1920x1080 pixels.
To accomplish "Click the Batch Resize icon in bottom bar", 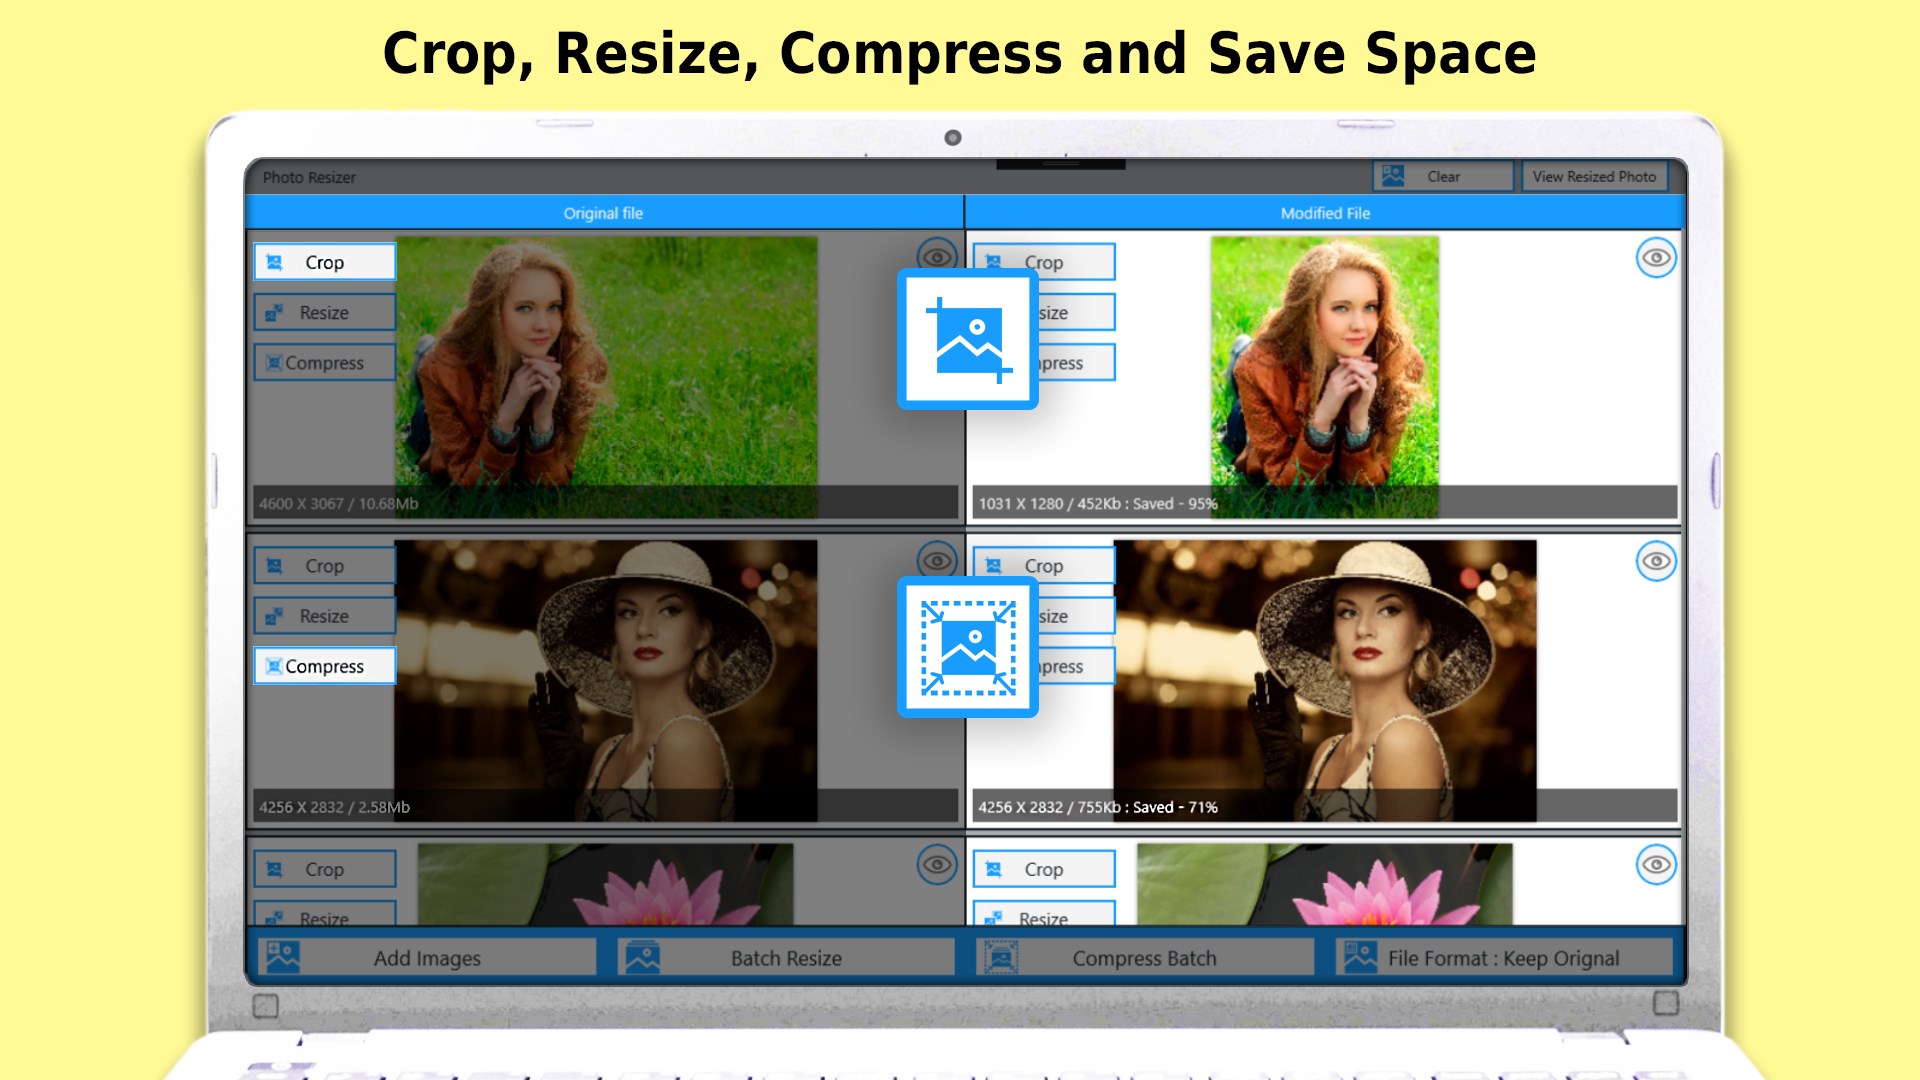I will point(642,957).
